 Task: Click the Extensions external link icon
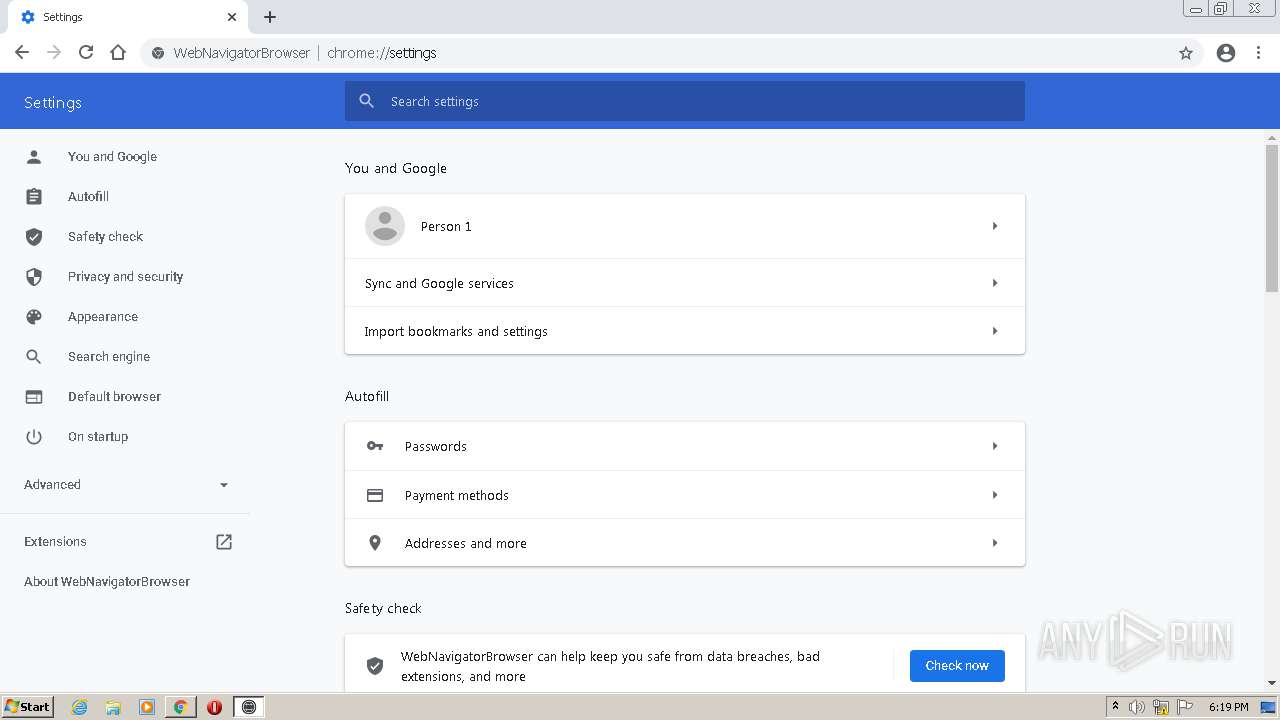pos(224,542)
